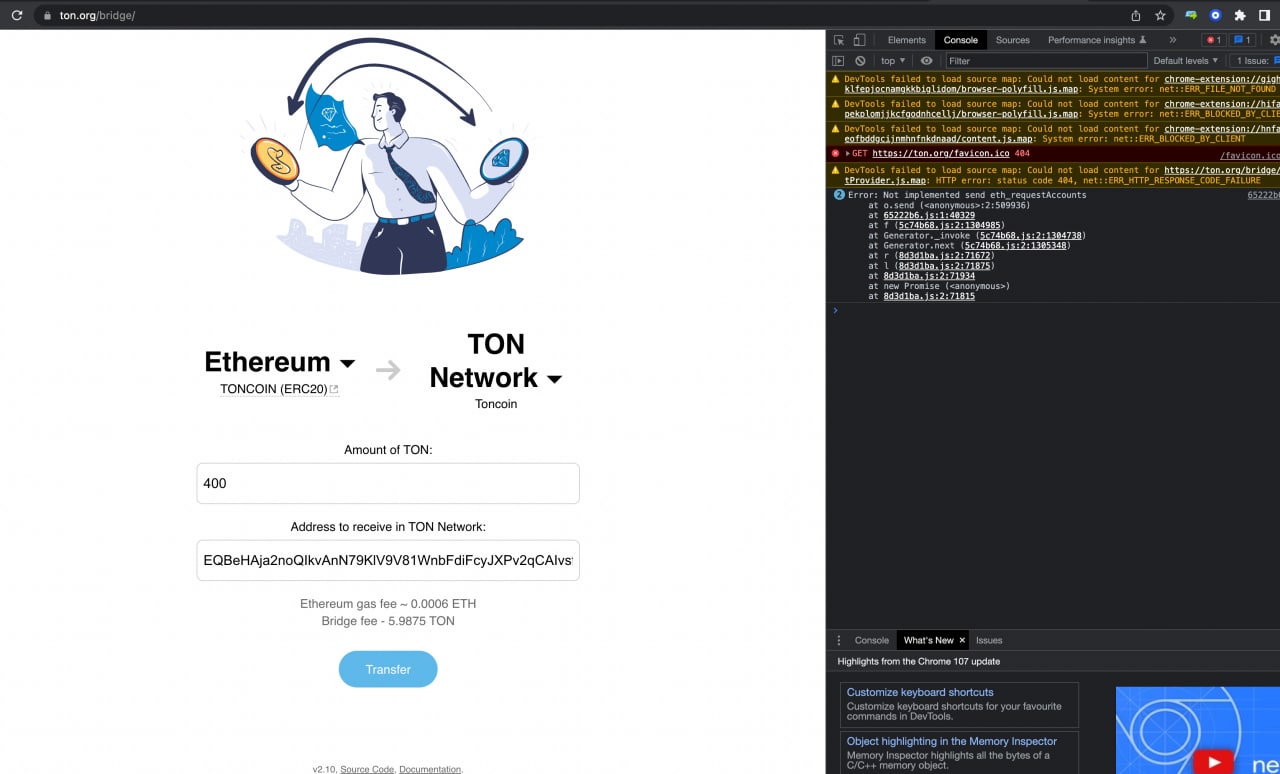
Task: Open the 8d3d1ba.js:2:71672 stack link
Action: [x=944, y=256]
